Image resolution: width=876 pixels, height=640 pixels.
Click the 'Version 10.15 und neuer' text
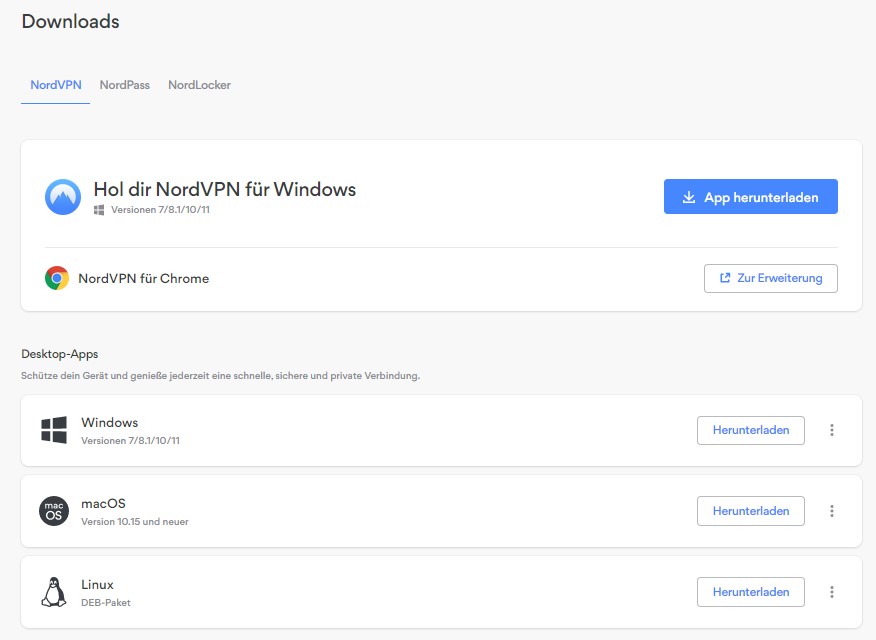pos(135,522)
